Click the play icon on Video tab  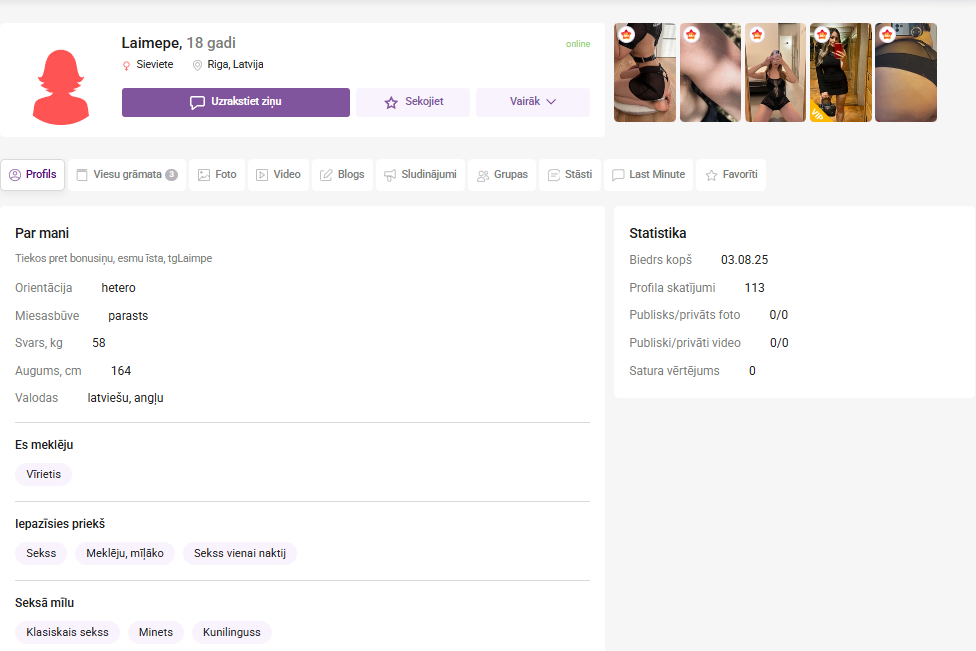tap(262, 176)
